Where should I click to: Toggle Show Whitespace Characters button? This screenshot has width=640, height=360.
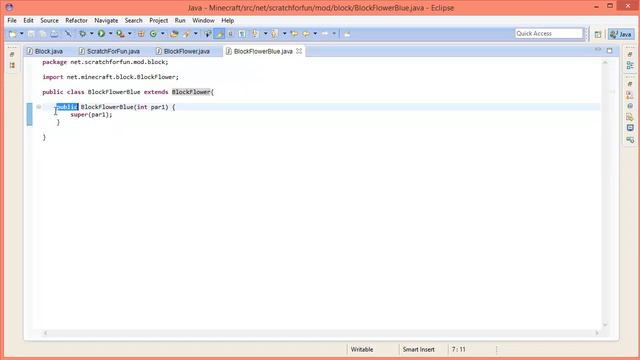click(242, 34)
